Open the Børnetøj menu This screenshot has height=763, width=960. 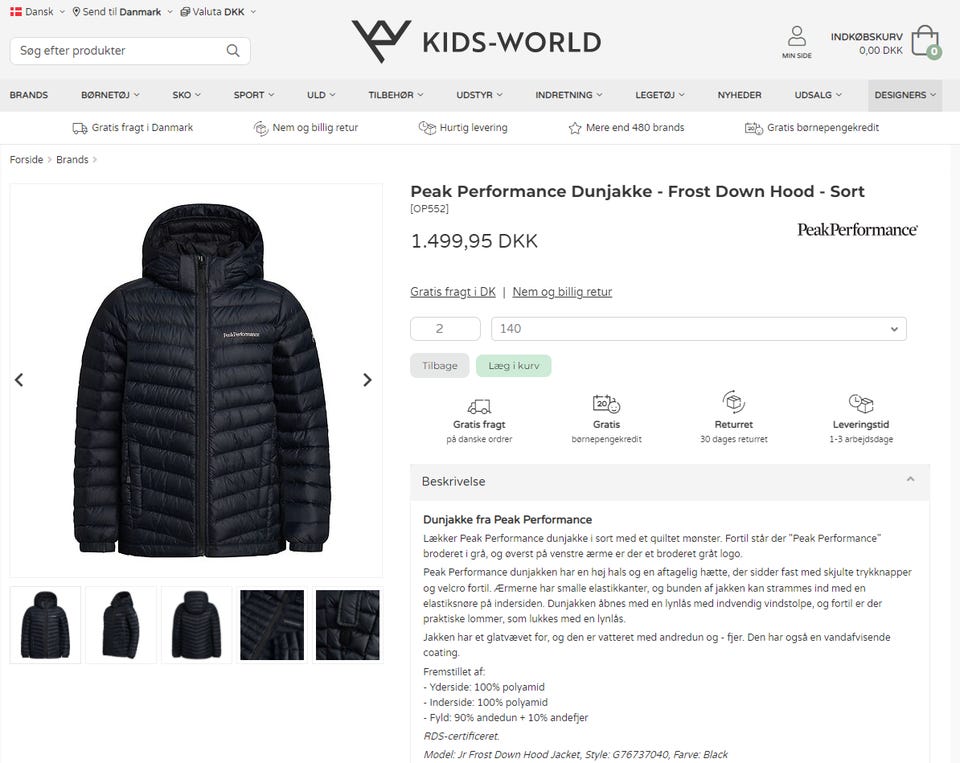click(110, 95)
